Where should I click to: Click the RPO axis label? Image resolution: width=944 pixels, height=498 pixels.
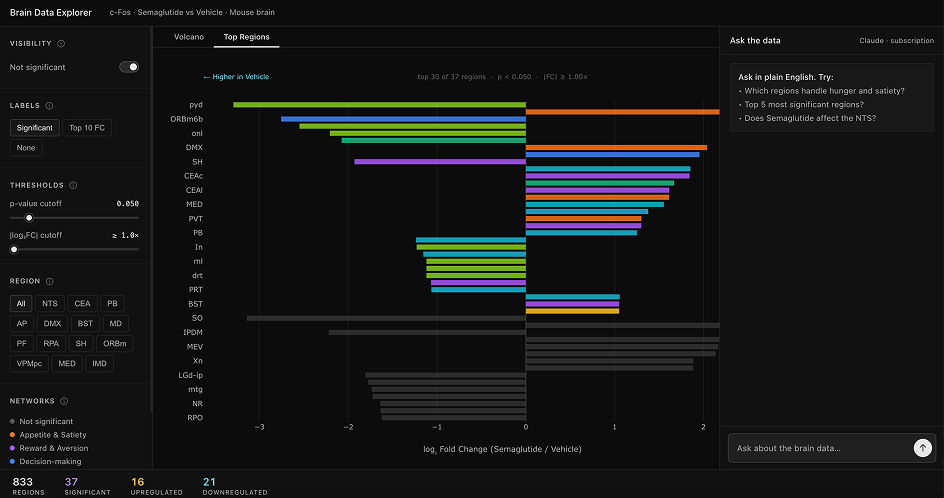[x=195, y=417]
